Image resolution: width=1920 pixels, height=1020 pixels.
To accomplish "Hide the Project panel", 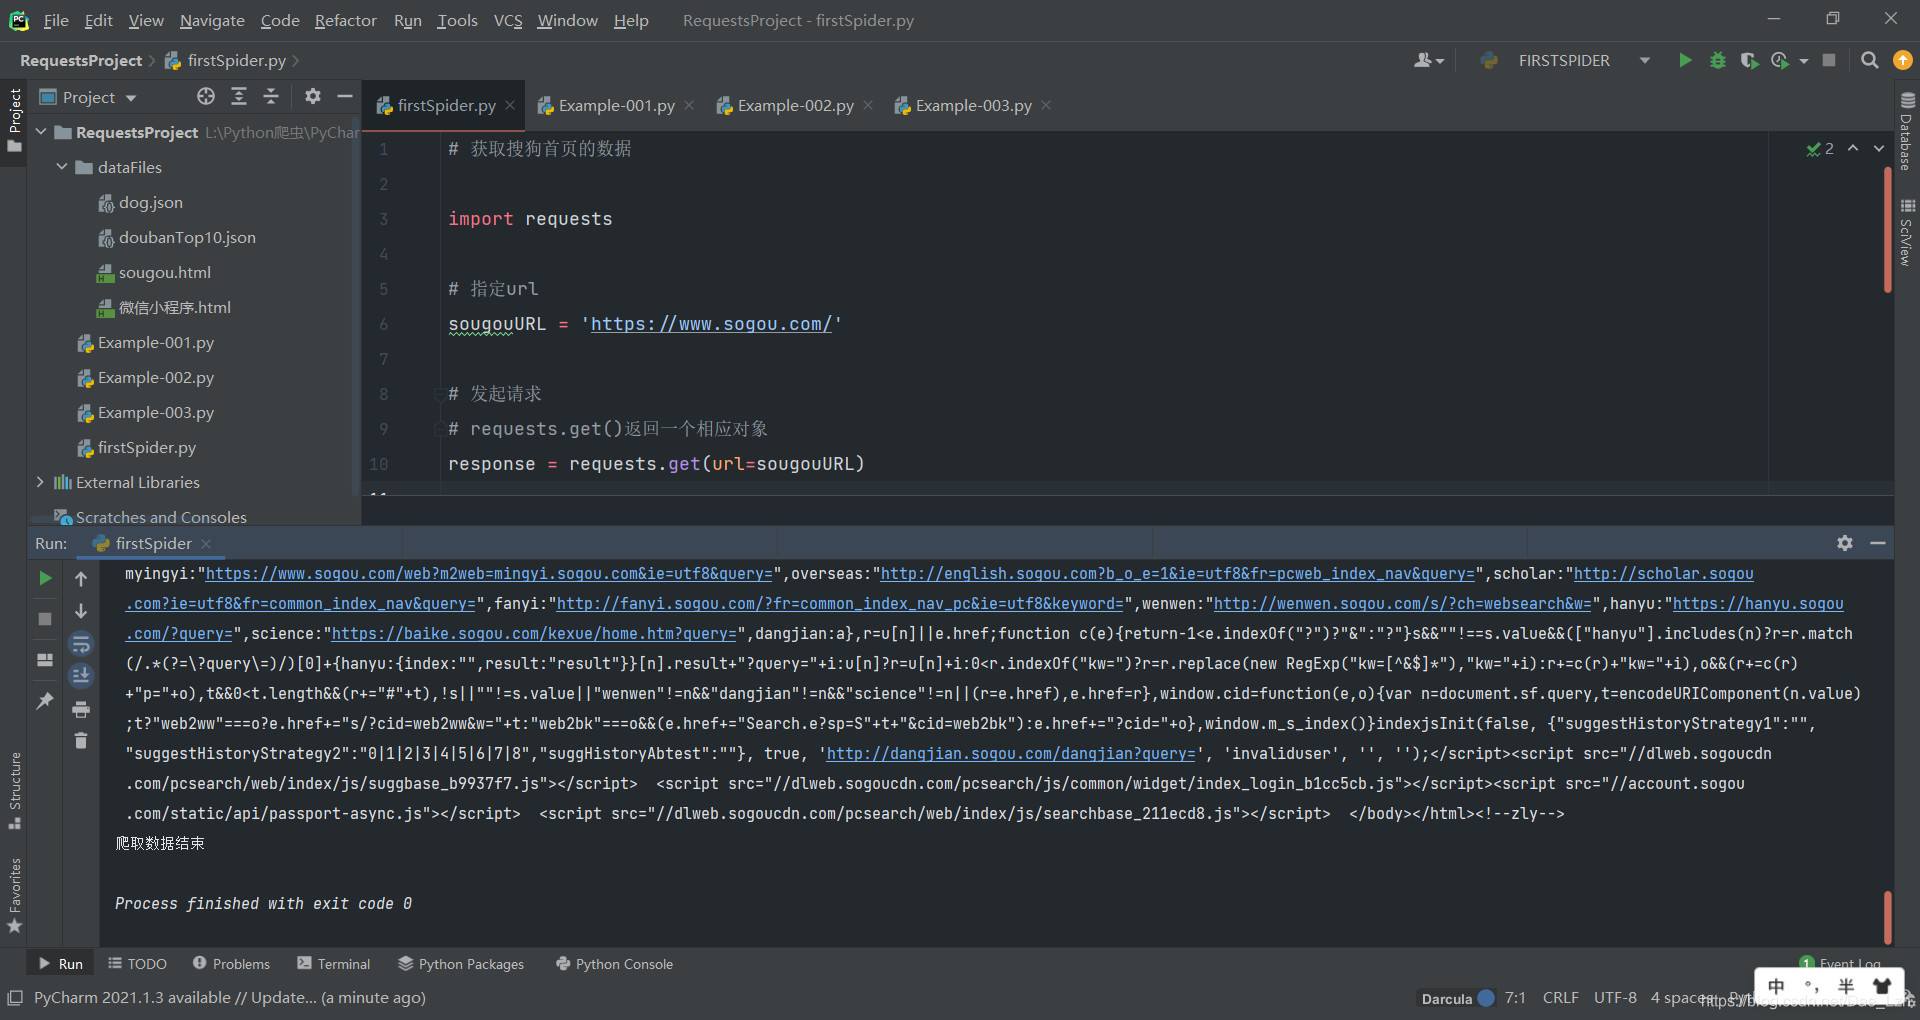I will (345, 96).
